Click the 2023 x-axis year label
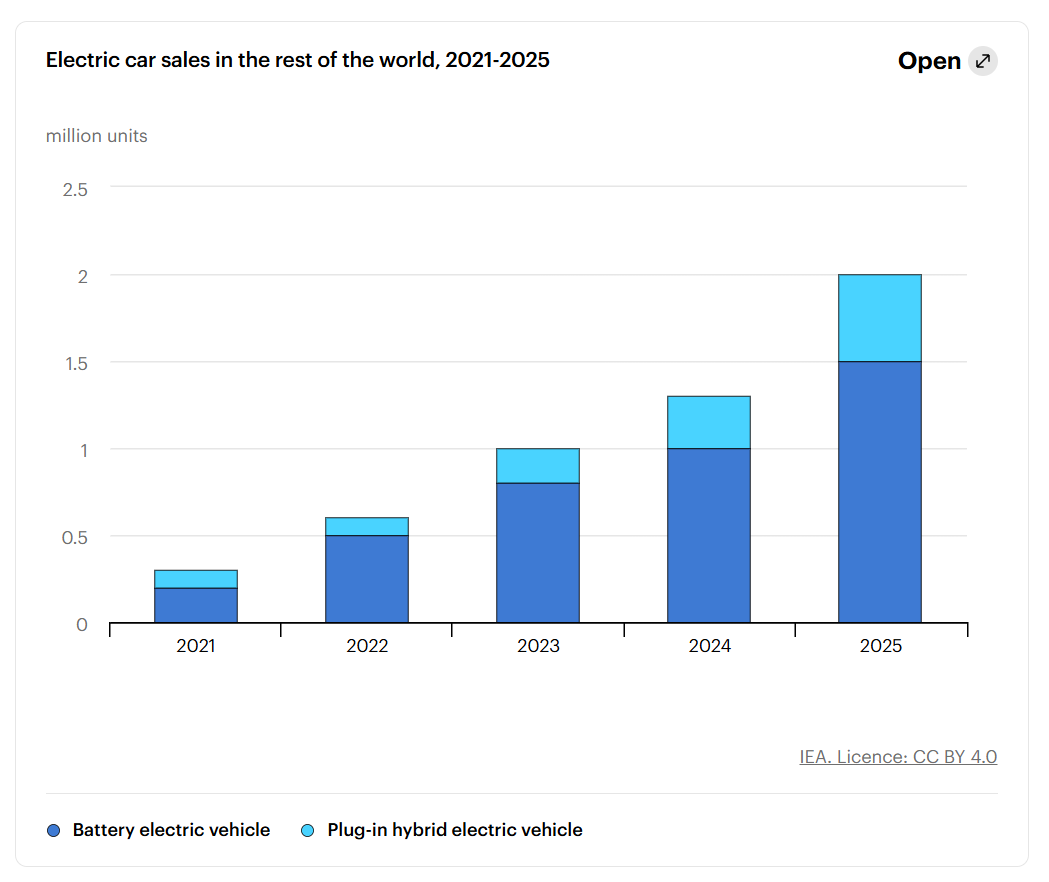Viewport: 1049px width, 882px height. (x=538, y=646)
